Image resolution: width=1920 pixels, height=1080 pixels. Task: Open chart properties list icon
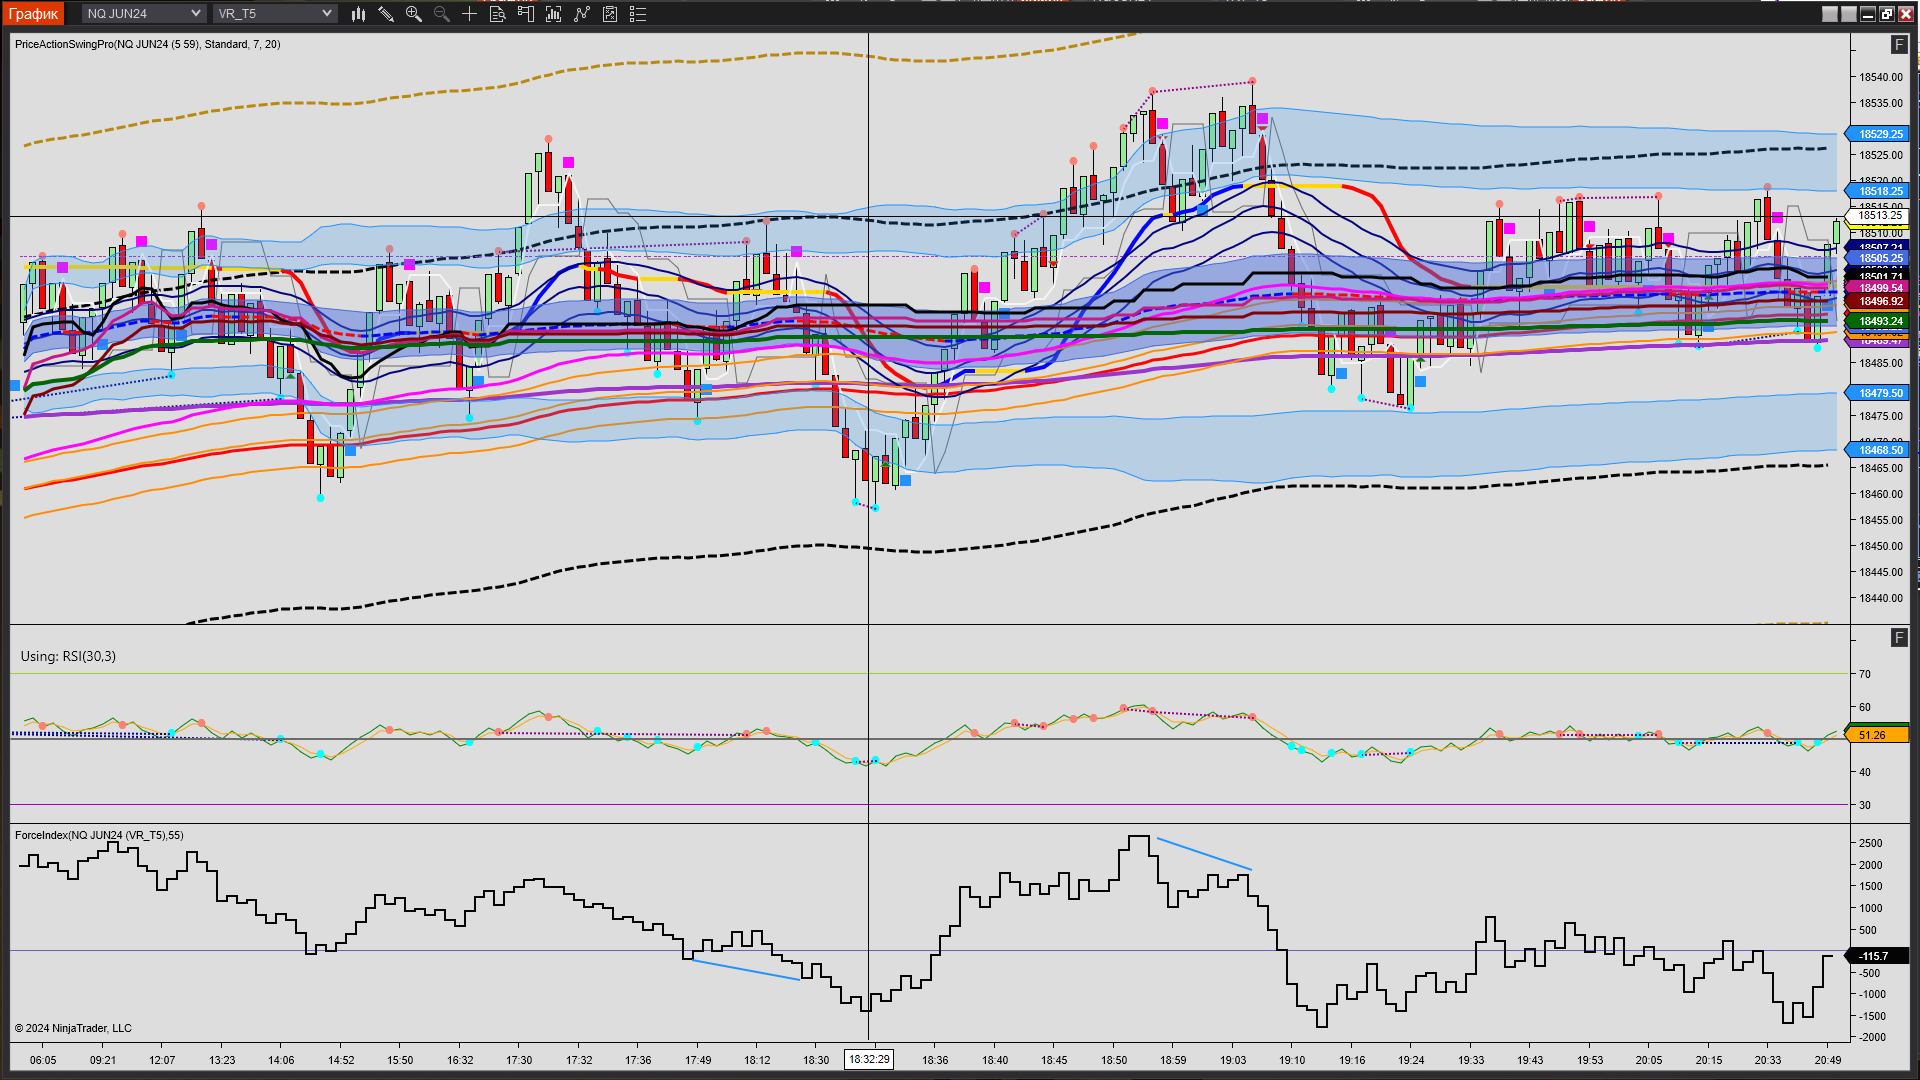pos(638,14)
